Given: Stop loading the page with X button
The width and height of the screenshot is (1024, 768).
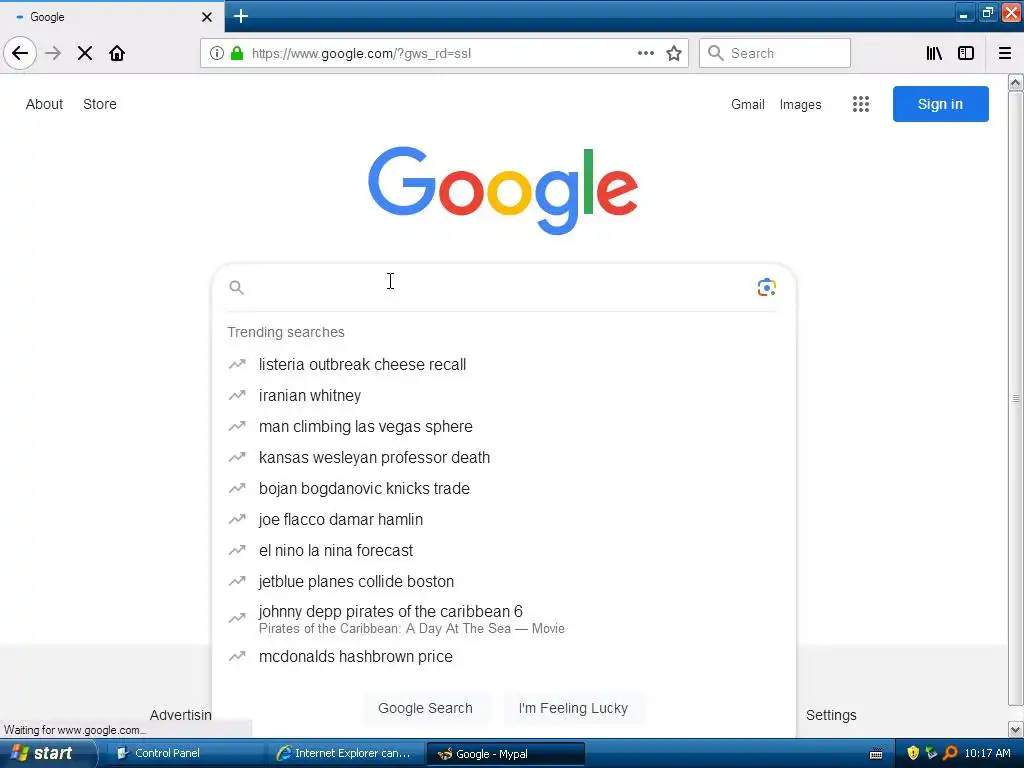Looking at the screenshot, I should pyautogui.click(x=85, y=53).
